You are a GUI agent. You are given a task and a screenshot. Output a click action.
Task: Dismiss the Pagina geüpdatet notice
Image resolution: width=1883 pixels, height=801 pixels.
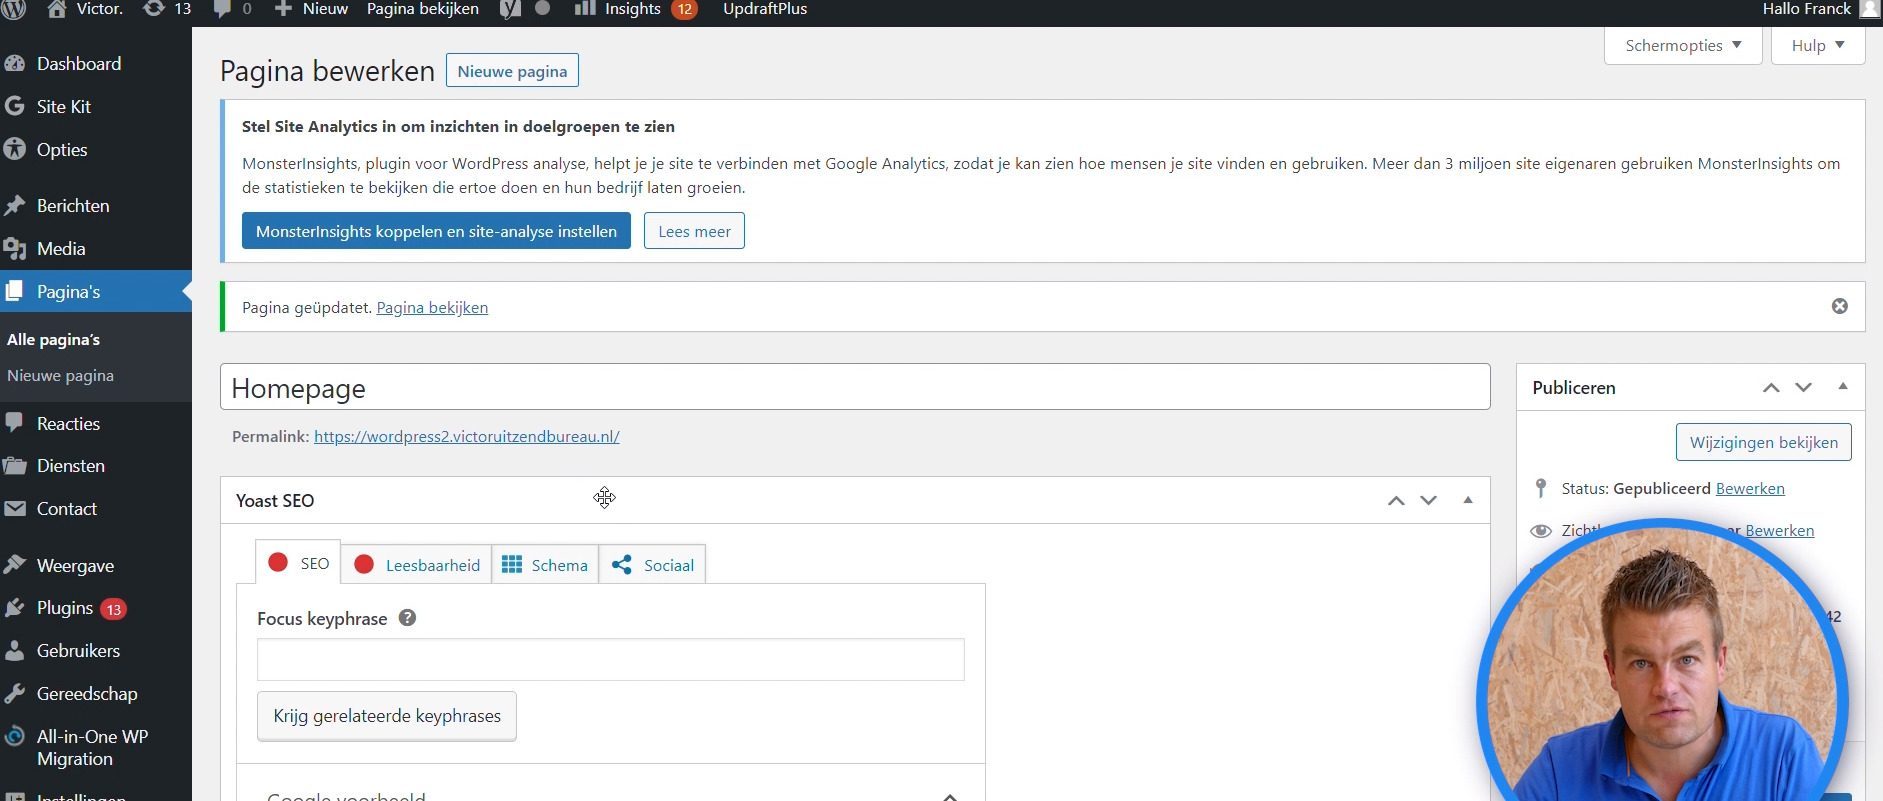pyautogui.click(x=1839, y=306)
